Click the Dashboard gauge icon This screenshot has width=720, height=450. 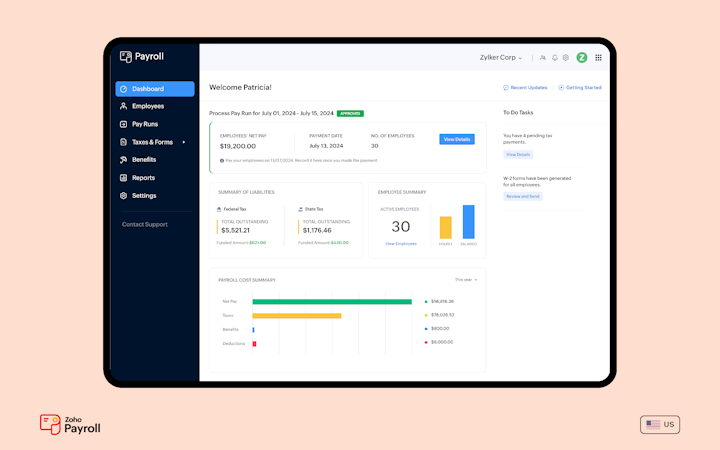(x=124, y=89)
